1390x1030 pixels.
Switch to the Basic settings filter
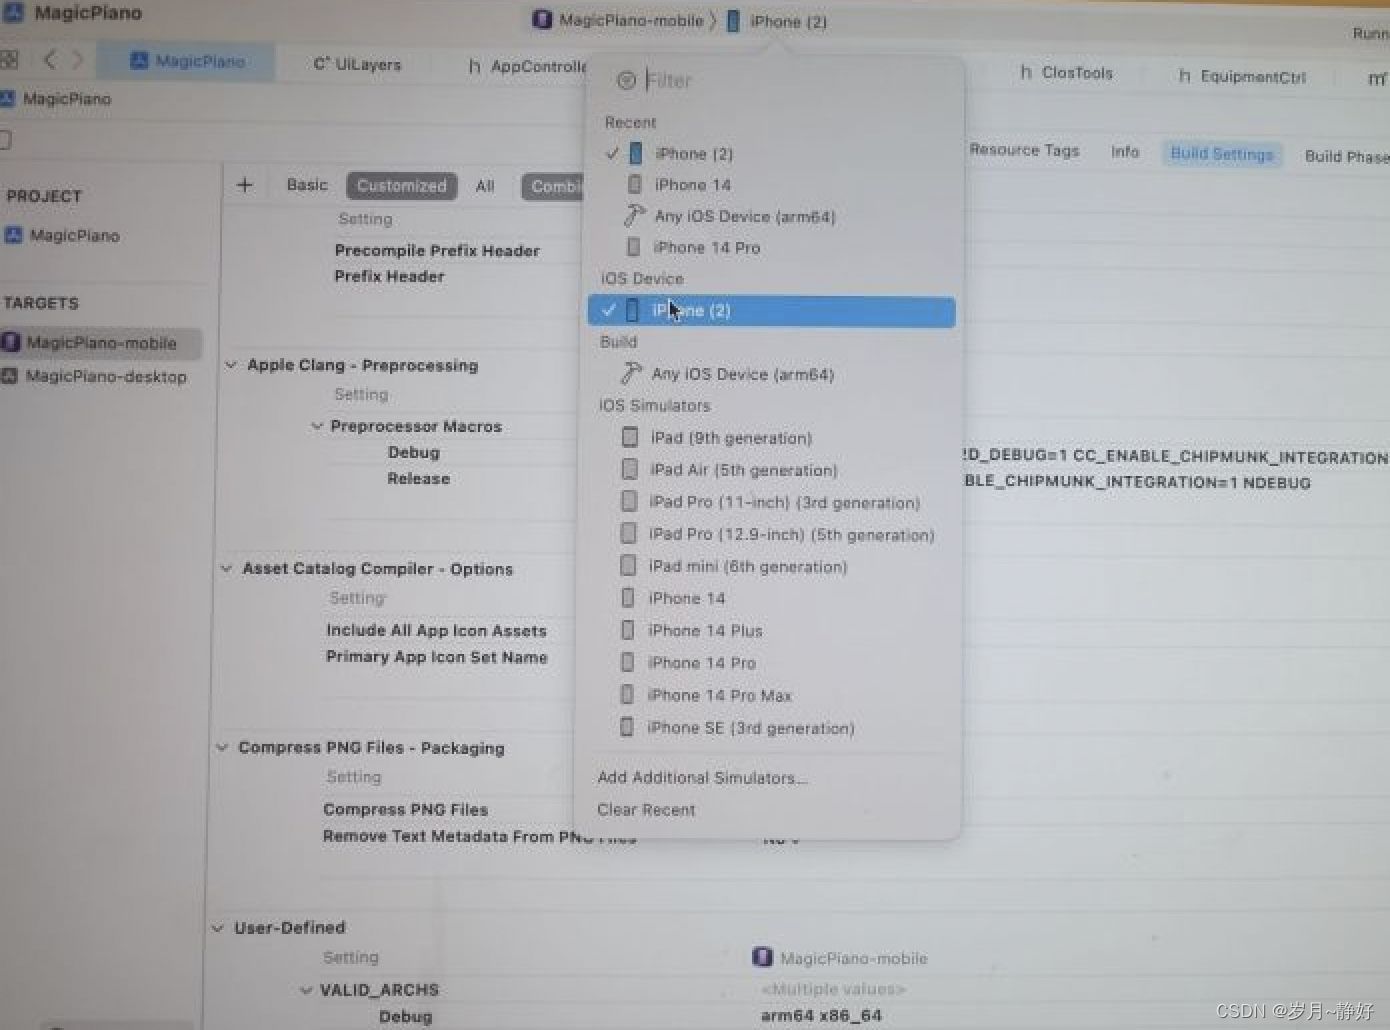[307, 185]
